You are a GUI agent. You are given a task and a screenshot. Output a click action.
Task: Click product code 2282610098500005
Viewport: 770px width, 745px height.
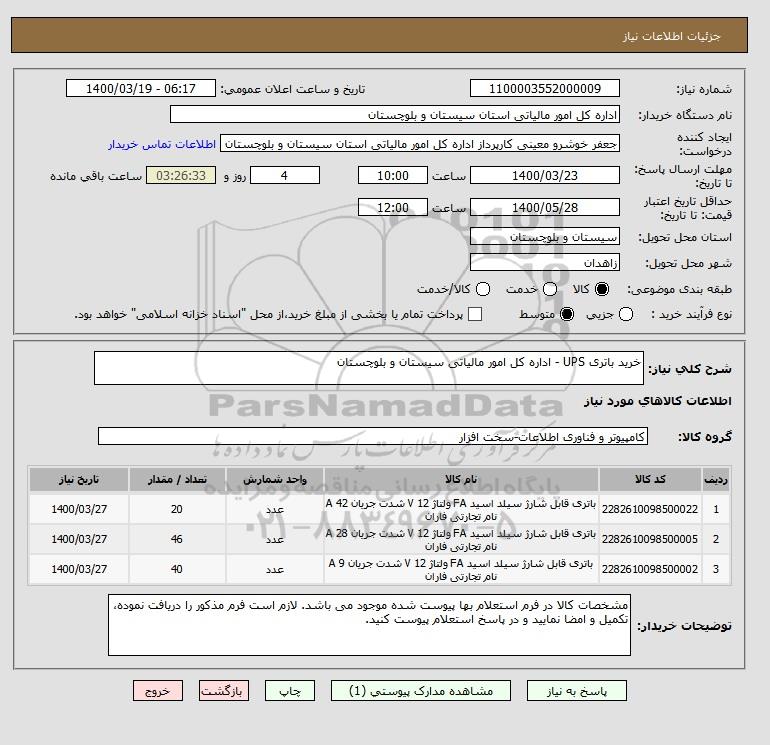650,539
